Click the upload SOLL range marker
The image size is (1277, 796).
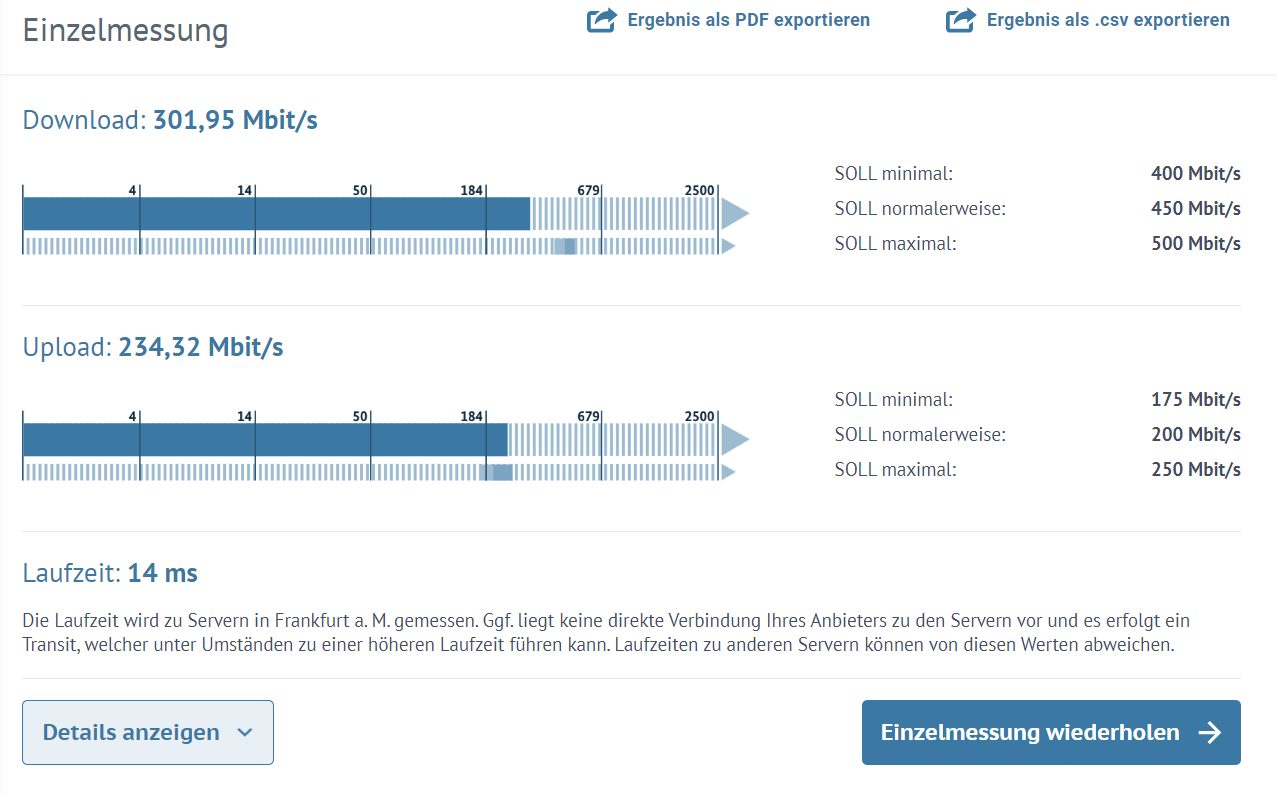point(496,472)
